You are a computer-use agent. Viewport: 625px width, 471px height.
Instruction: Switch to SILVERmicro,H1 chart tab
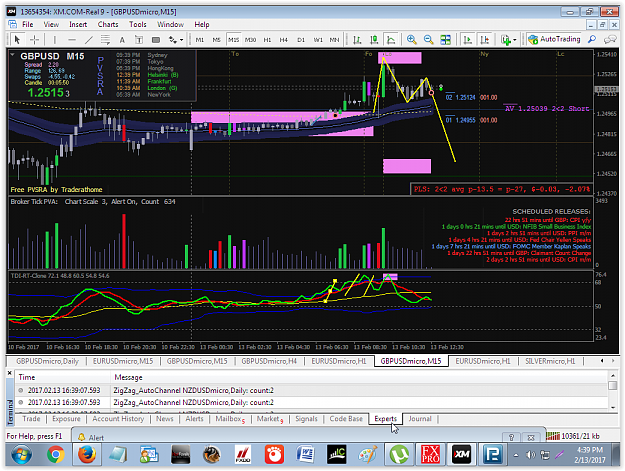point(550,361)
